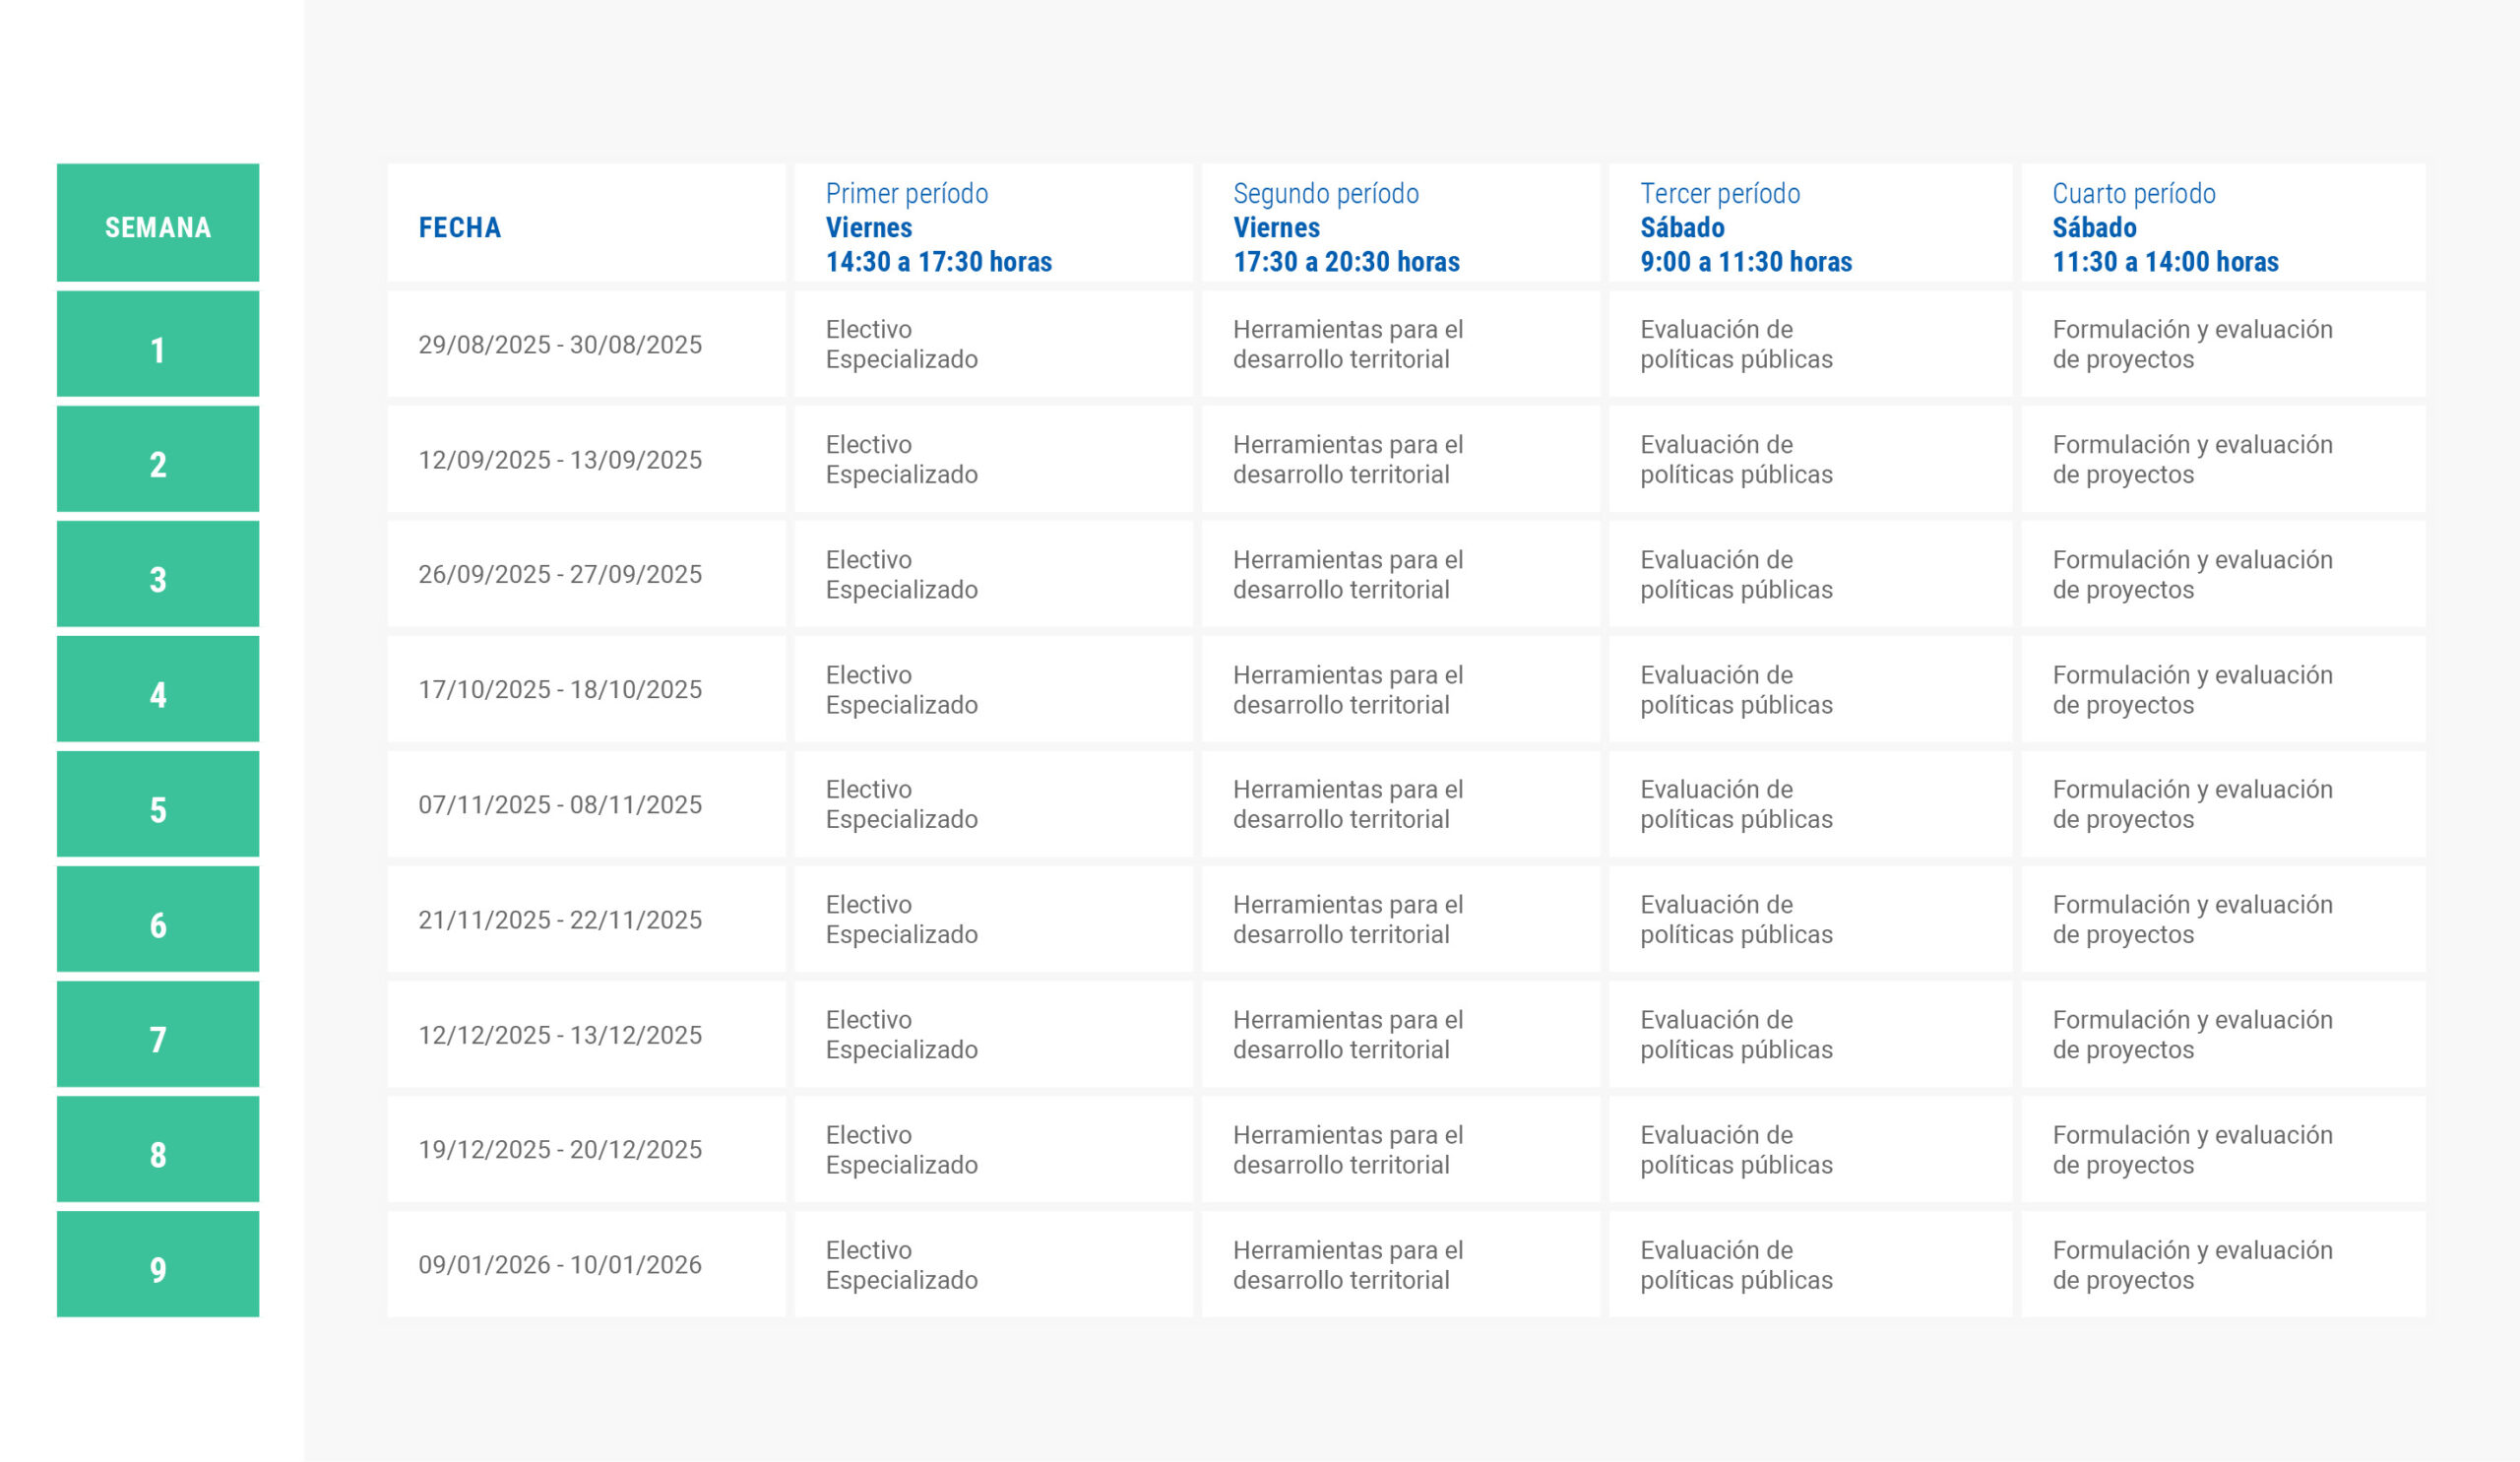Screen dimensions: 2520x1462
Task: Click Electivo Especializado in 12/09/2025 row
Action: [x=993, y=459]
